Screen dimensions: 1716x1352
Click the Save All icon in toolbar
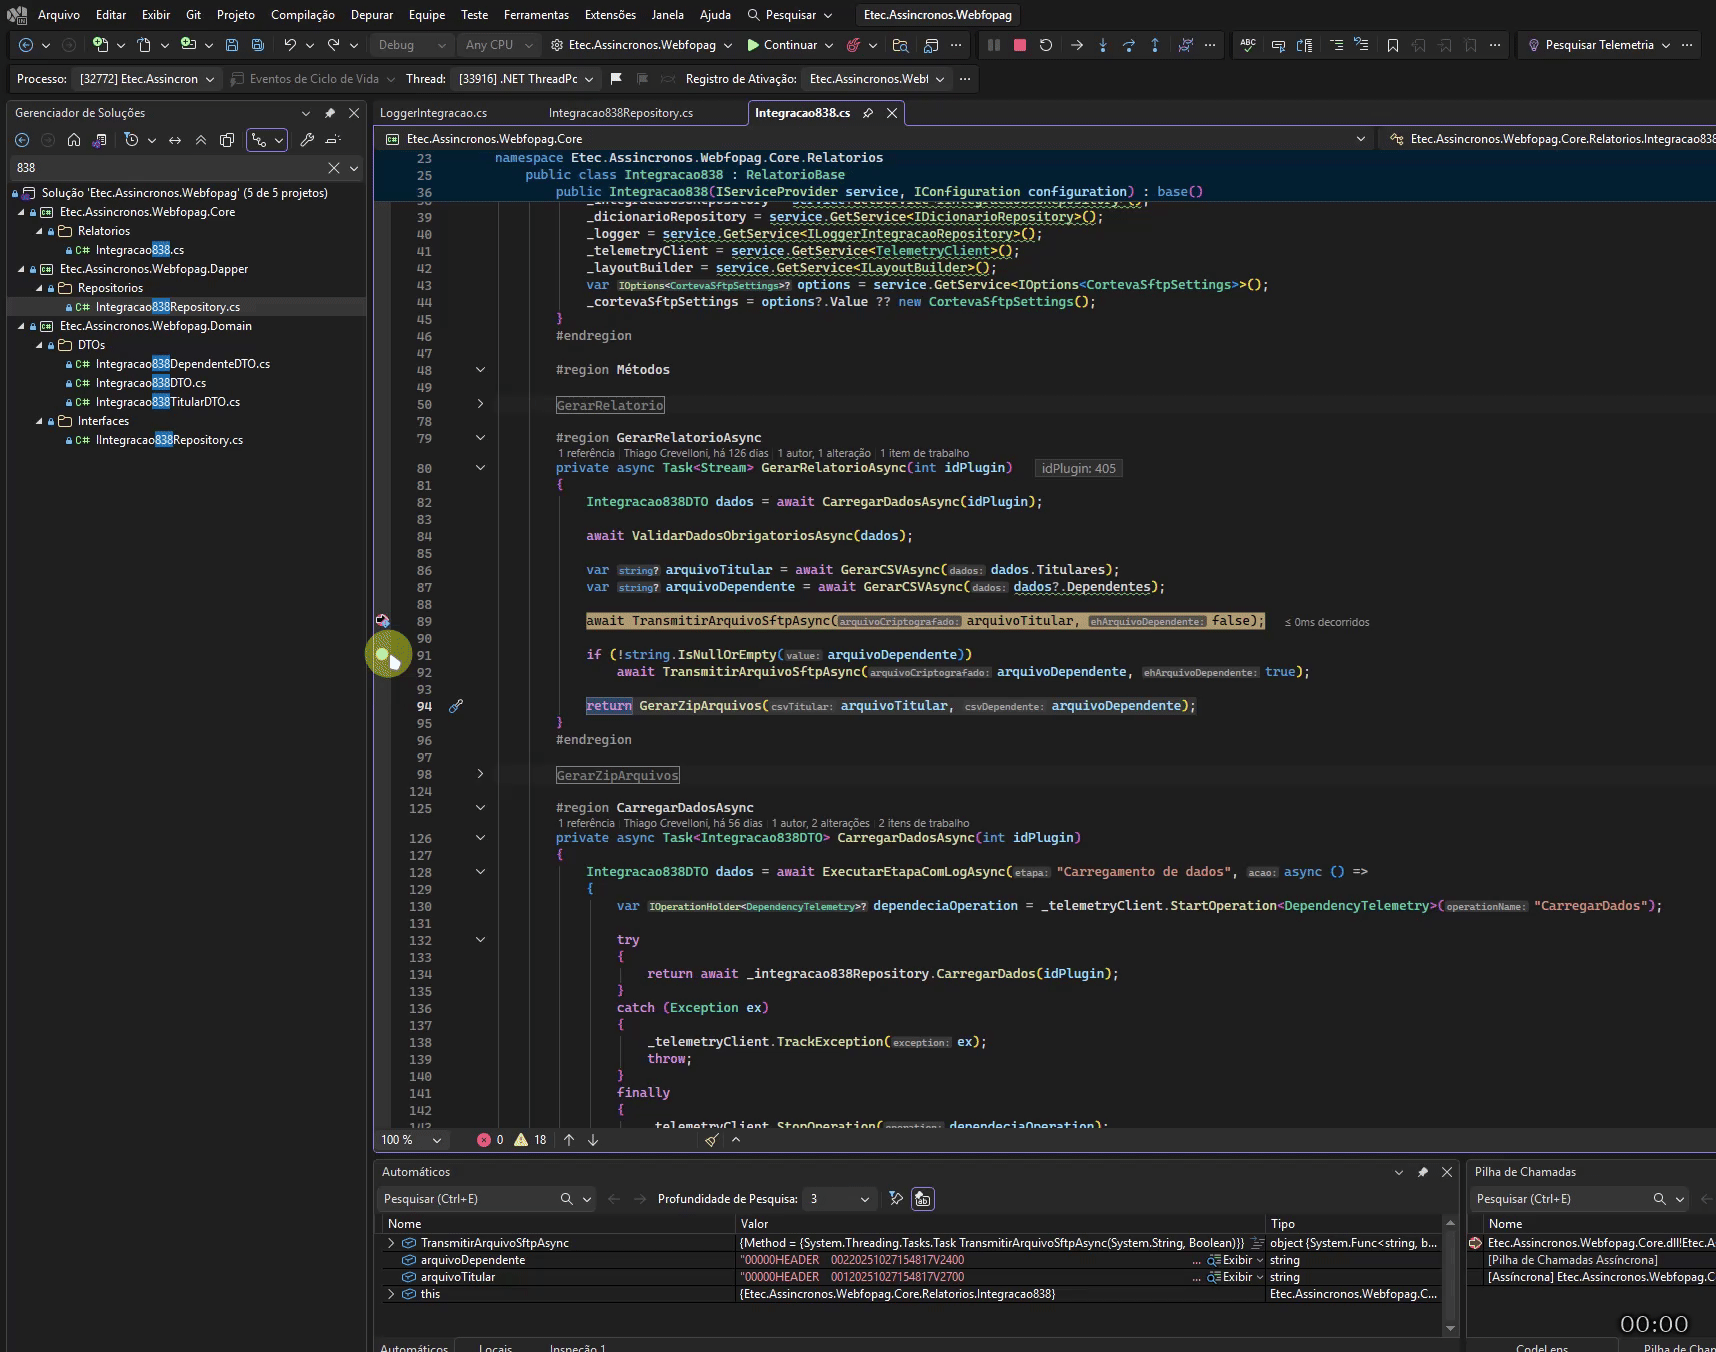[258, 45]
